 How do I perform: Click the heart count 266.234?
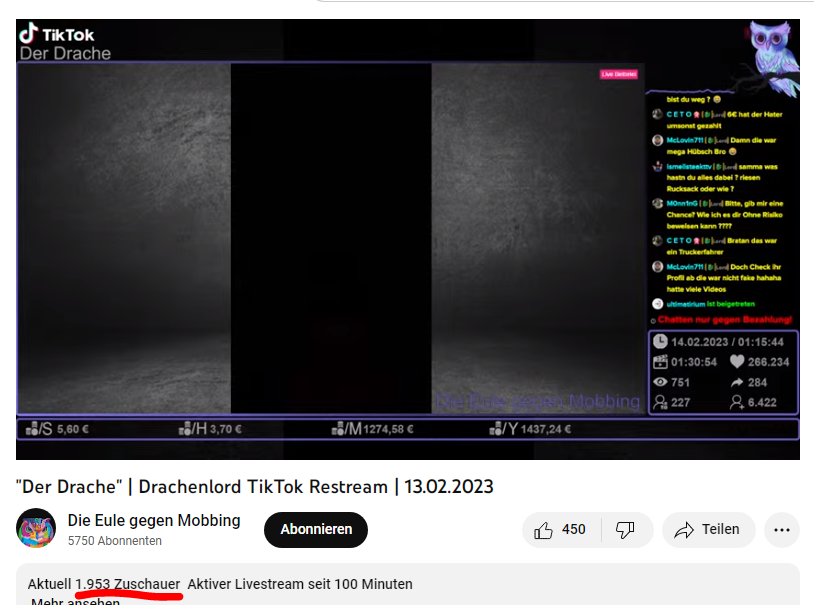click(x=768, y=362)
